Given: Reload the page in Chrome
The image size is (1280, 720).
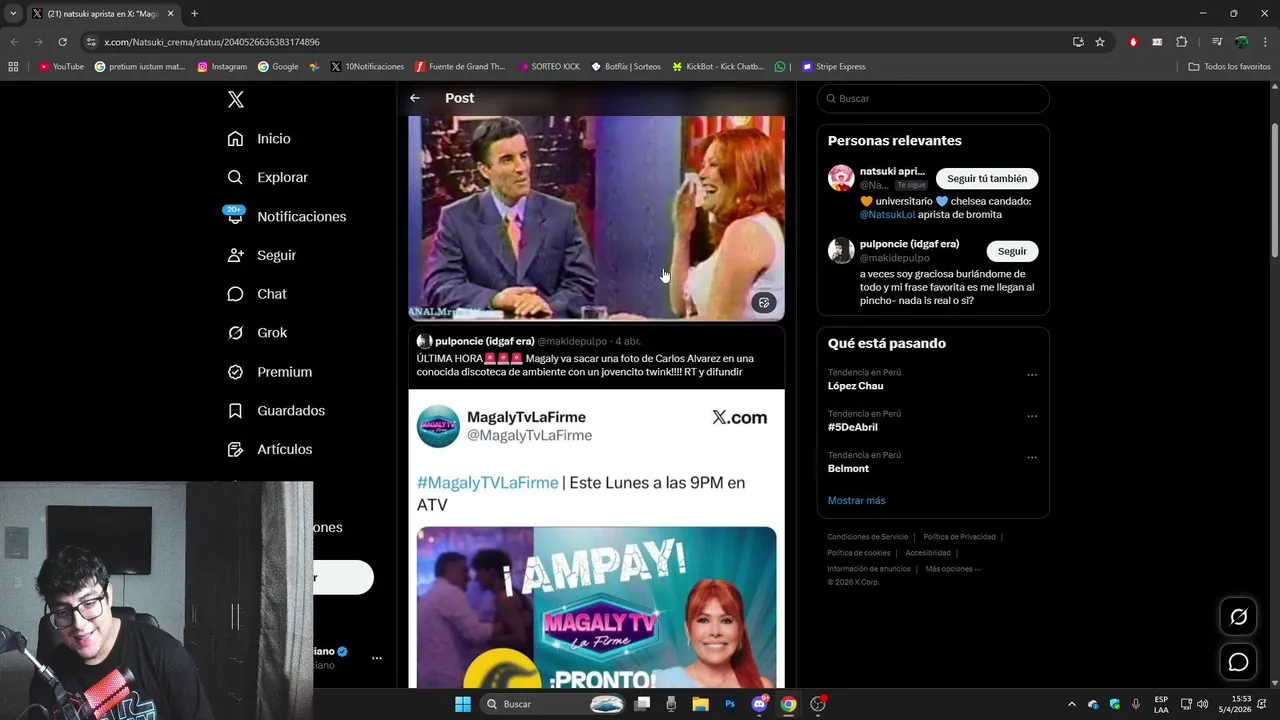Looking at the screenshot, I should tap(62, 42).
